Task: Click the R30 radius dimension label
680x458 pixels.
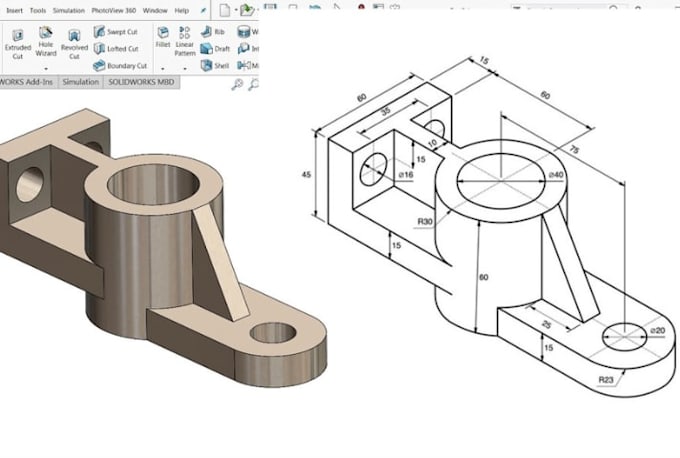Action: [x=425, y=222]
